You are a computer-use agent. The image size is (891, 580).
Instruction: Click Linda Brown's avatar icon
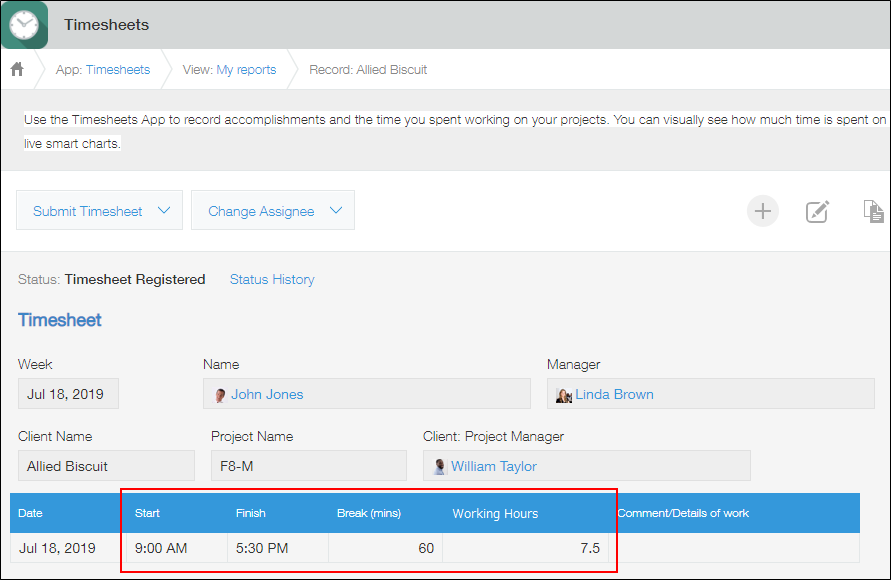tap(563, 394)
